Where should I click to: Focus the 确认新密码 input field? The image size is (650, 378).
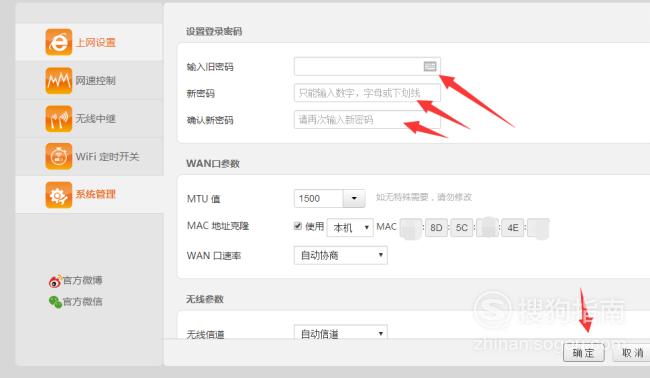[x=367, y=120]
